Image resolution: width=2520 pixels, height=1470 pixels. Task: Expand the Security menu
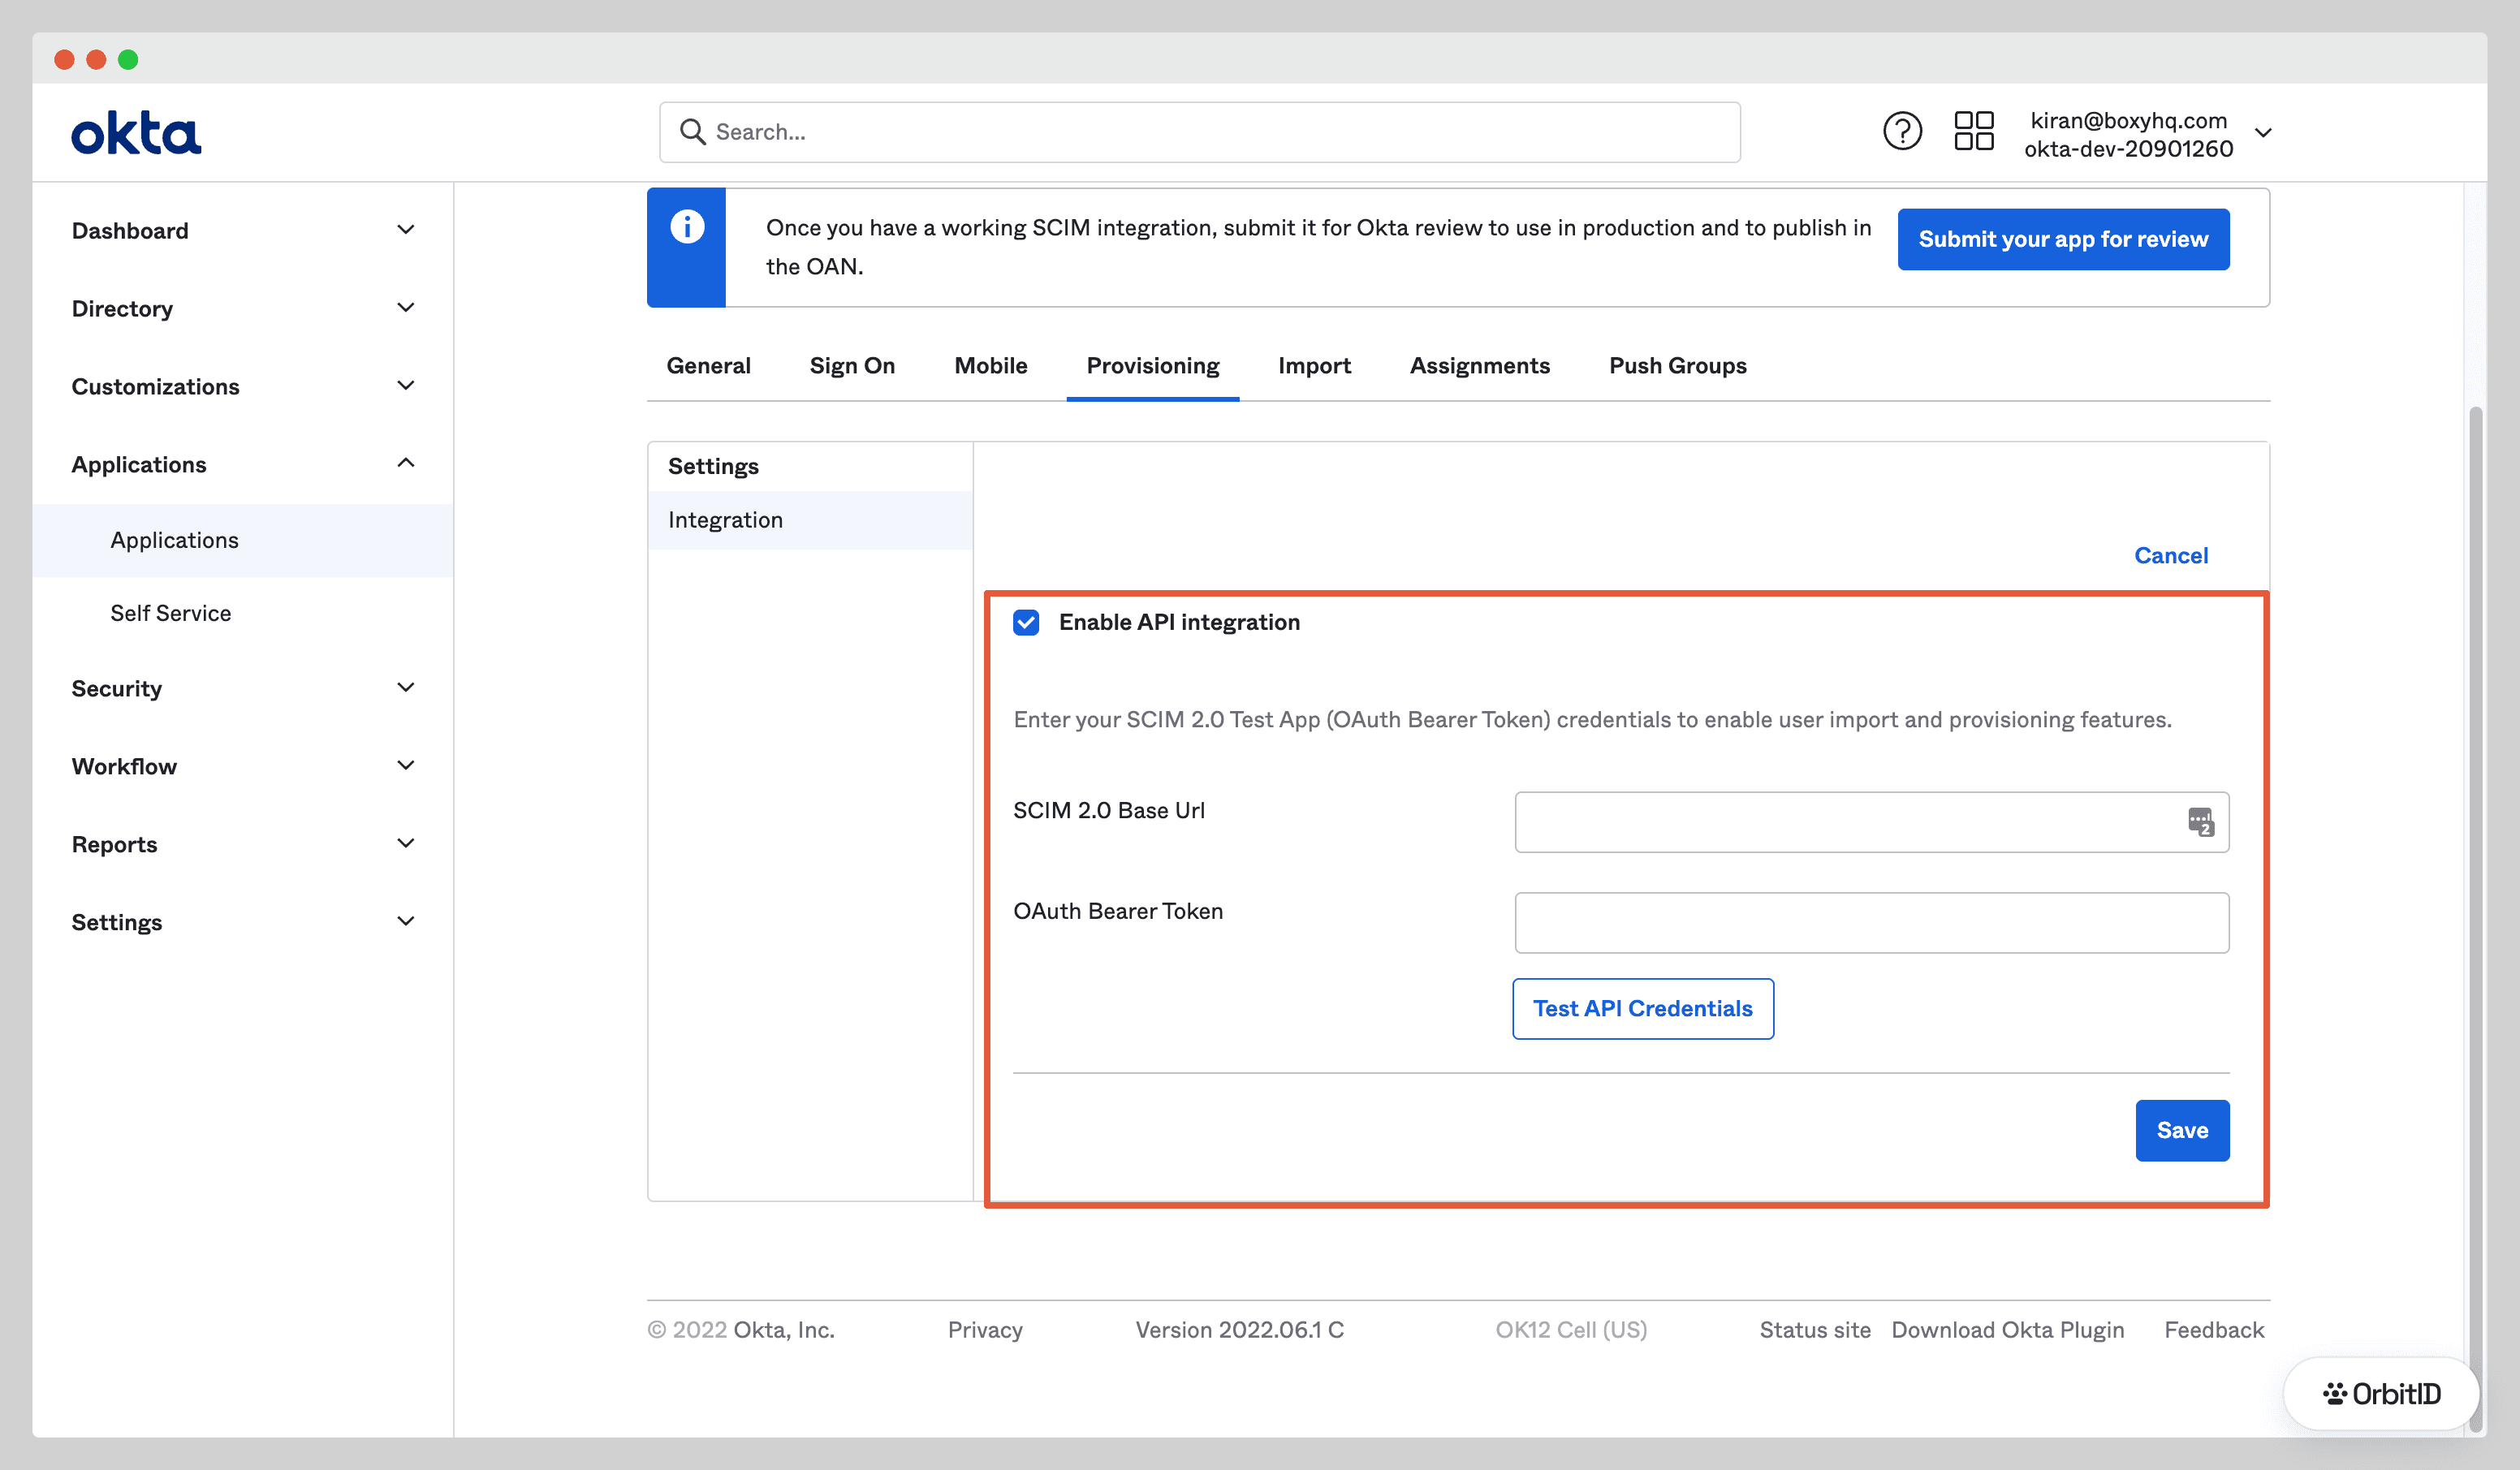pyautogui.click(x=243, y=689)
